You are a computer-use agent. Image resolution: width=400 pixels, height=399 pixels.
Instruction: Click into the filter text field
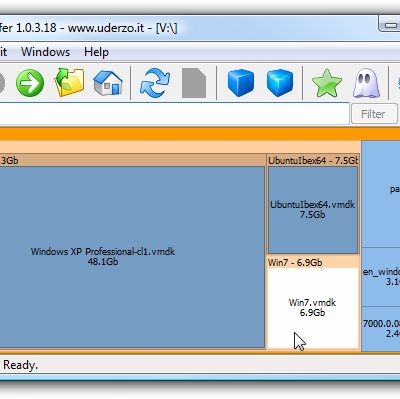(174, 114)
